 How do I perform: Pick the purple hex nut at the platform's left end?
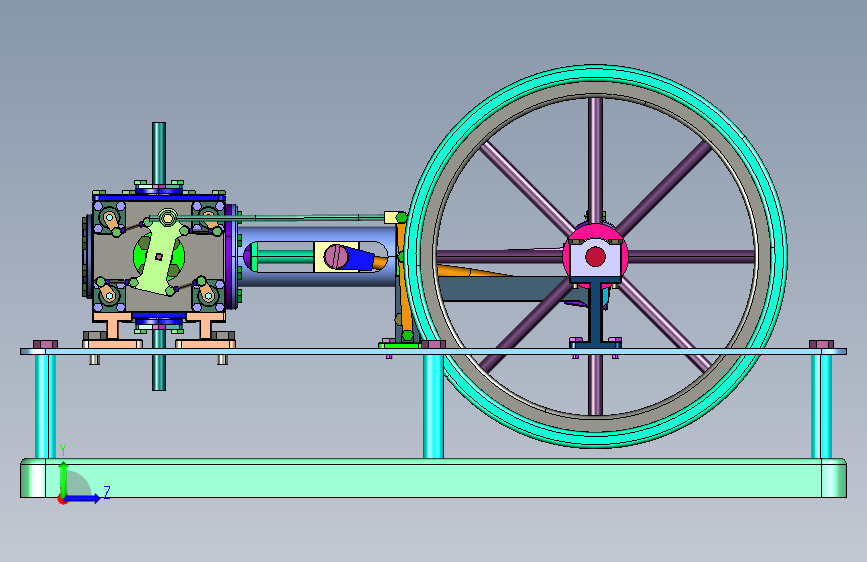tap(45, 345)
